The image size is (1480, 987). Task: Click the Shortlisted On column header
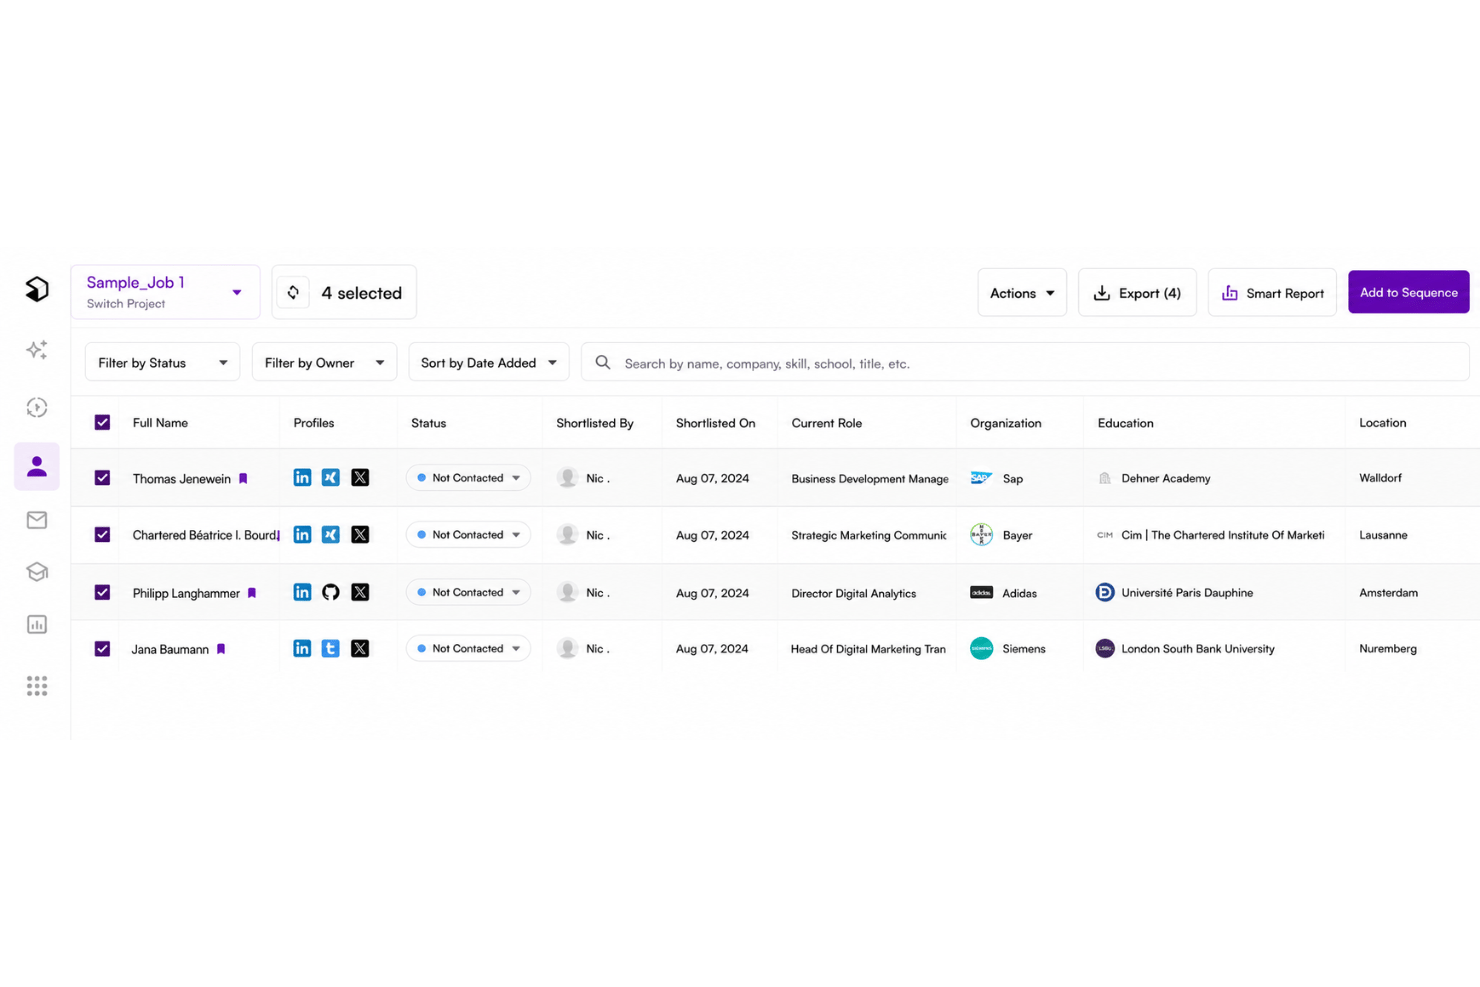point(715,423)
